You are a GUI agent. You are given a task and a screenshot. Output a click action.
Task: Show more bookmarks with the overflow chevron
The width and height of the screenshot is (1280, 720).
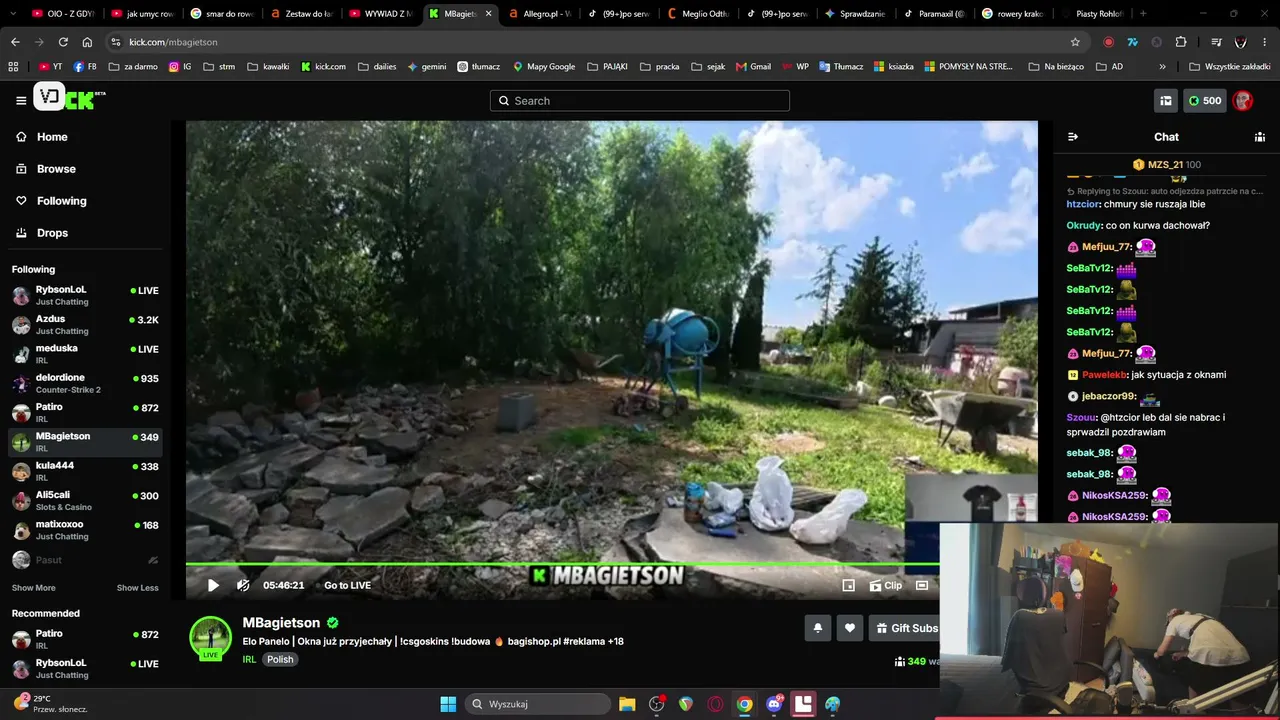[x=1162, y=67]
